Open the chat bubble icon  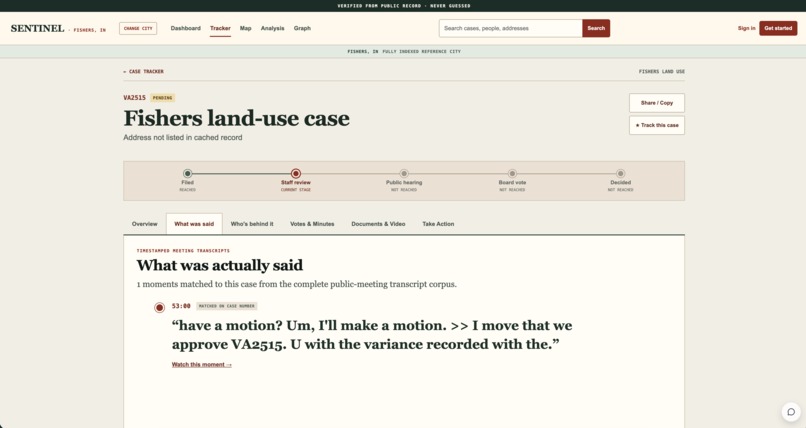pyautogui.click(x=791, y=412)
